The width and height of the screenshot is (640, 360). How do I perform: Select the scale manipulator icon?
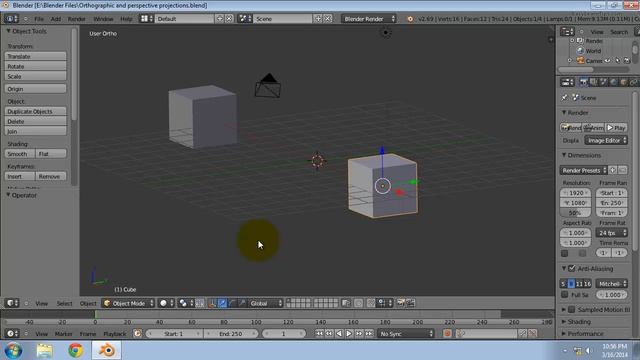[242, 303]
